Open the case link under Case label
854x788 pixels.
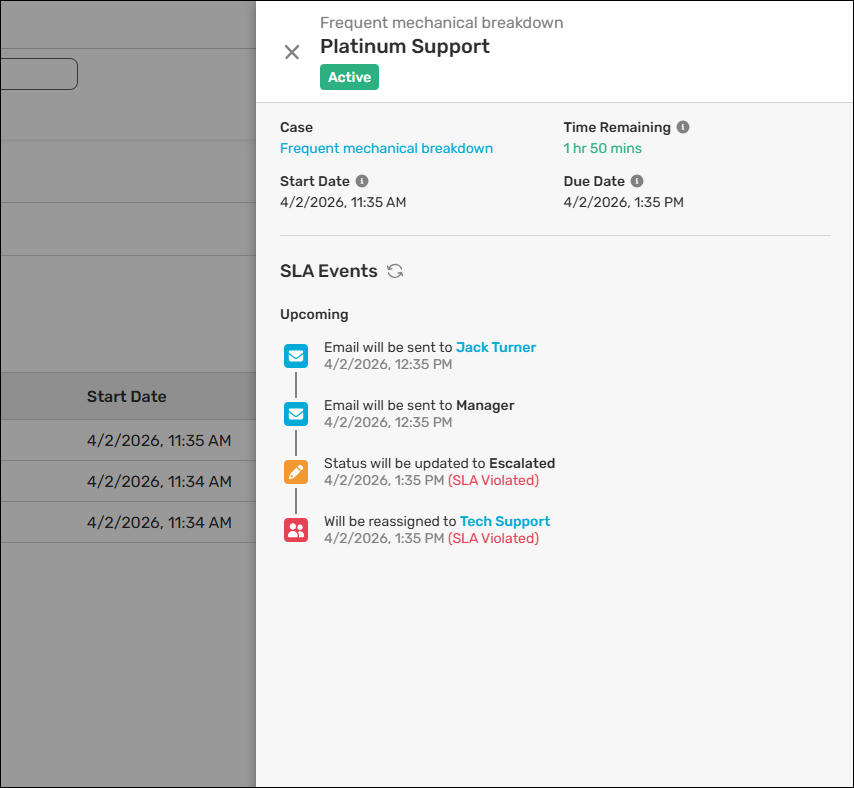coord(386,148)
